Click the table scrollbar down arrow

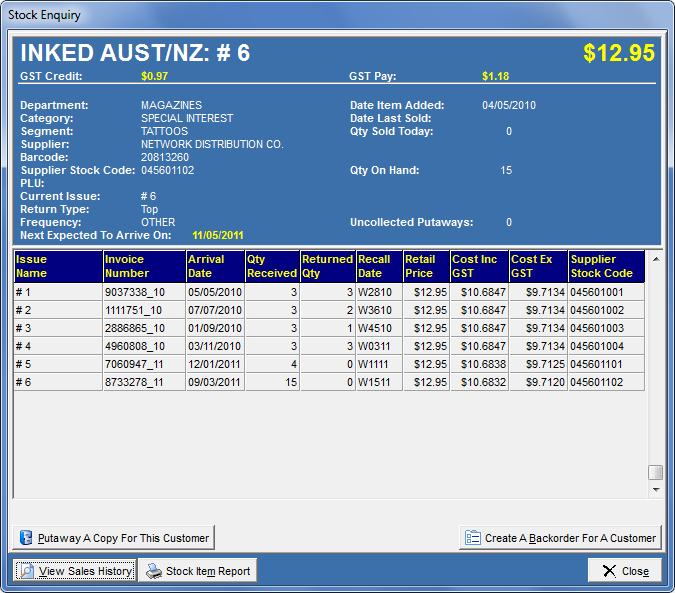[x=655, y=490]
